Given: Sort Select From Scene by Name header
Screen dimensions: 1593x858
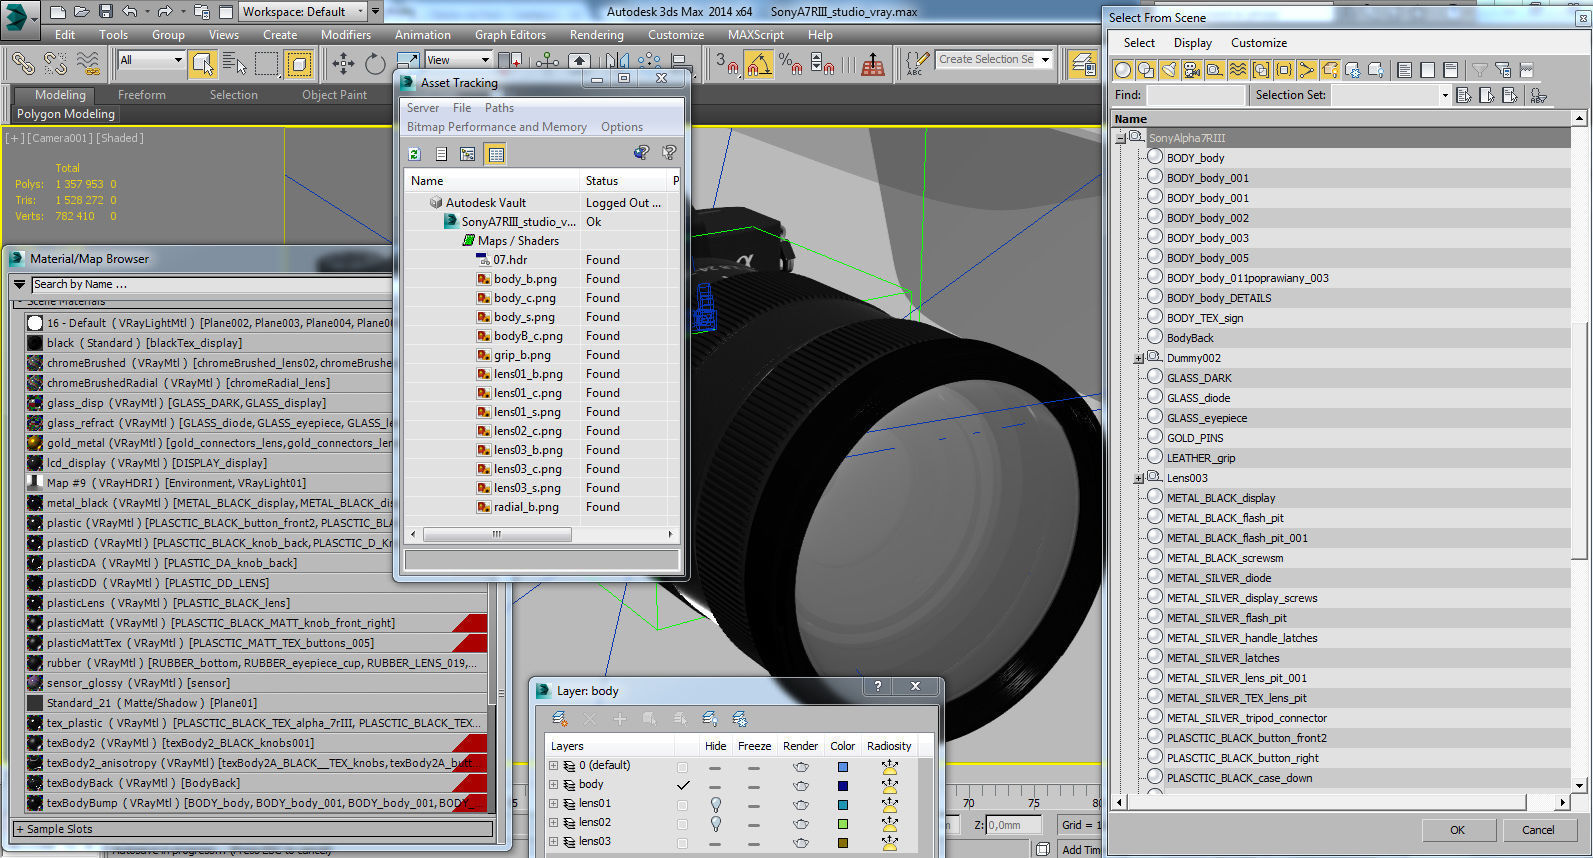Looking at the screenshot, I should 1343,119.
